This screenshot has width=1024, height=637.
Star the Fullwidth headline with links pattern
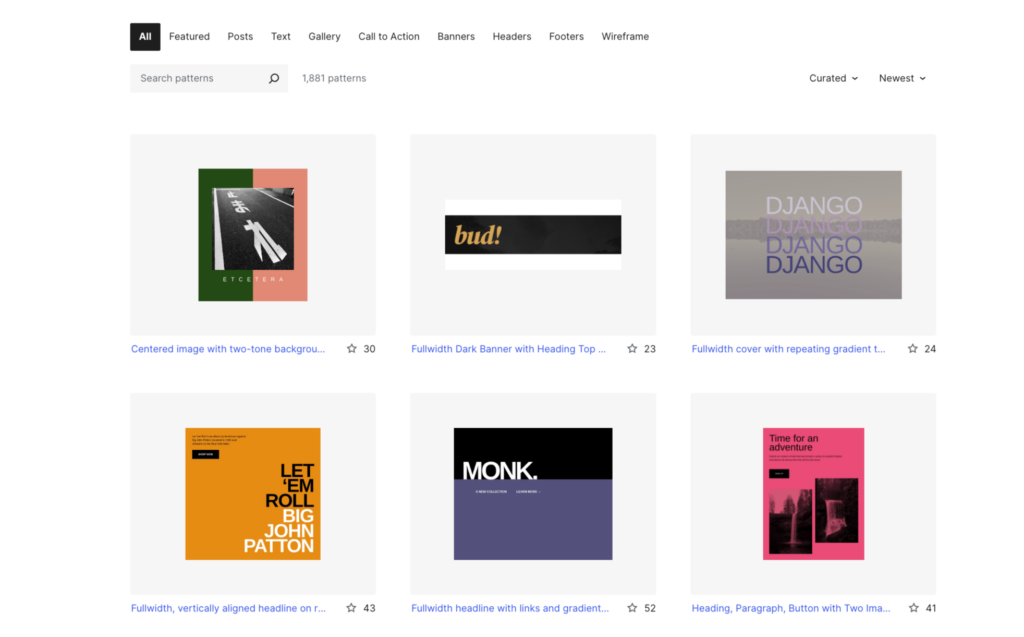pos(632,608)
